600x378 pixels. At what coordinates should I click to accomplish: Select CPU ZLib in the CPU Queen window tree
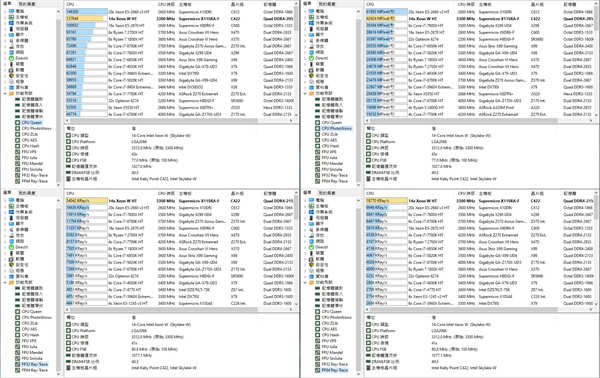tap(29, 134)
